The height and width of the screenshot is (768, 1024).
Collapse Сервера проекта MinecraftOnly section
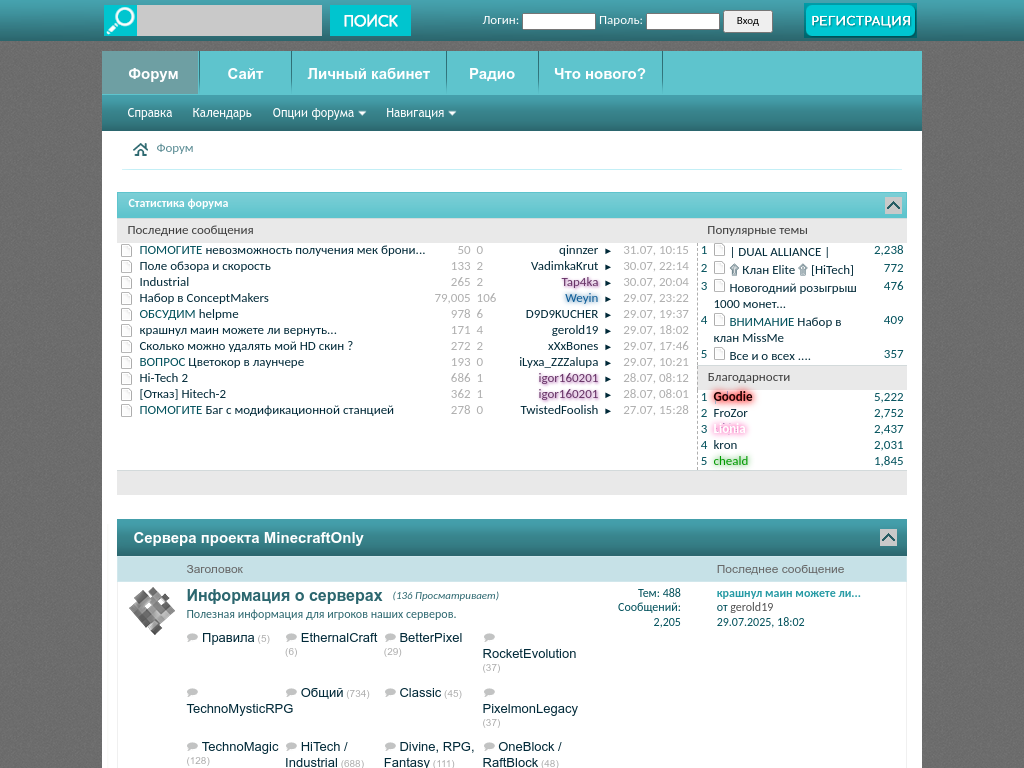888,538
